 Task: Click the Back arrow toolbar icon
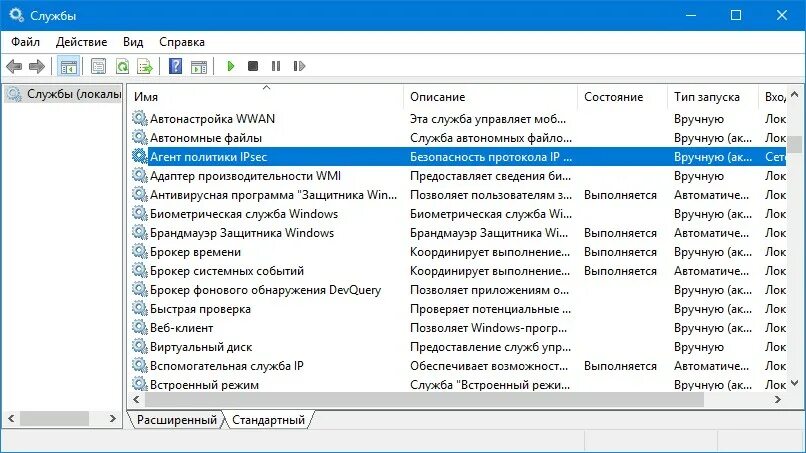coord(14,66)
